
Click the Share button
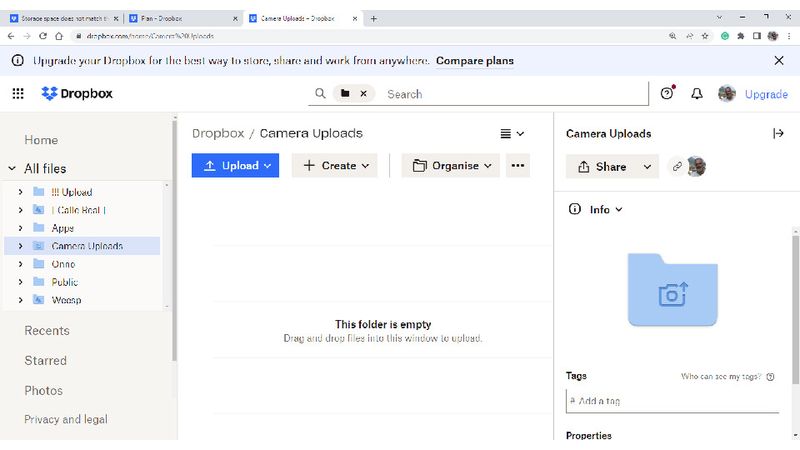(x=602, y=166)
